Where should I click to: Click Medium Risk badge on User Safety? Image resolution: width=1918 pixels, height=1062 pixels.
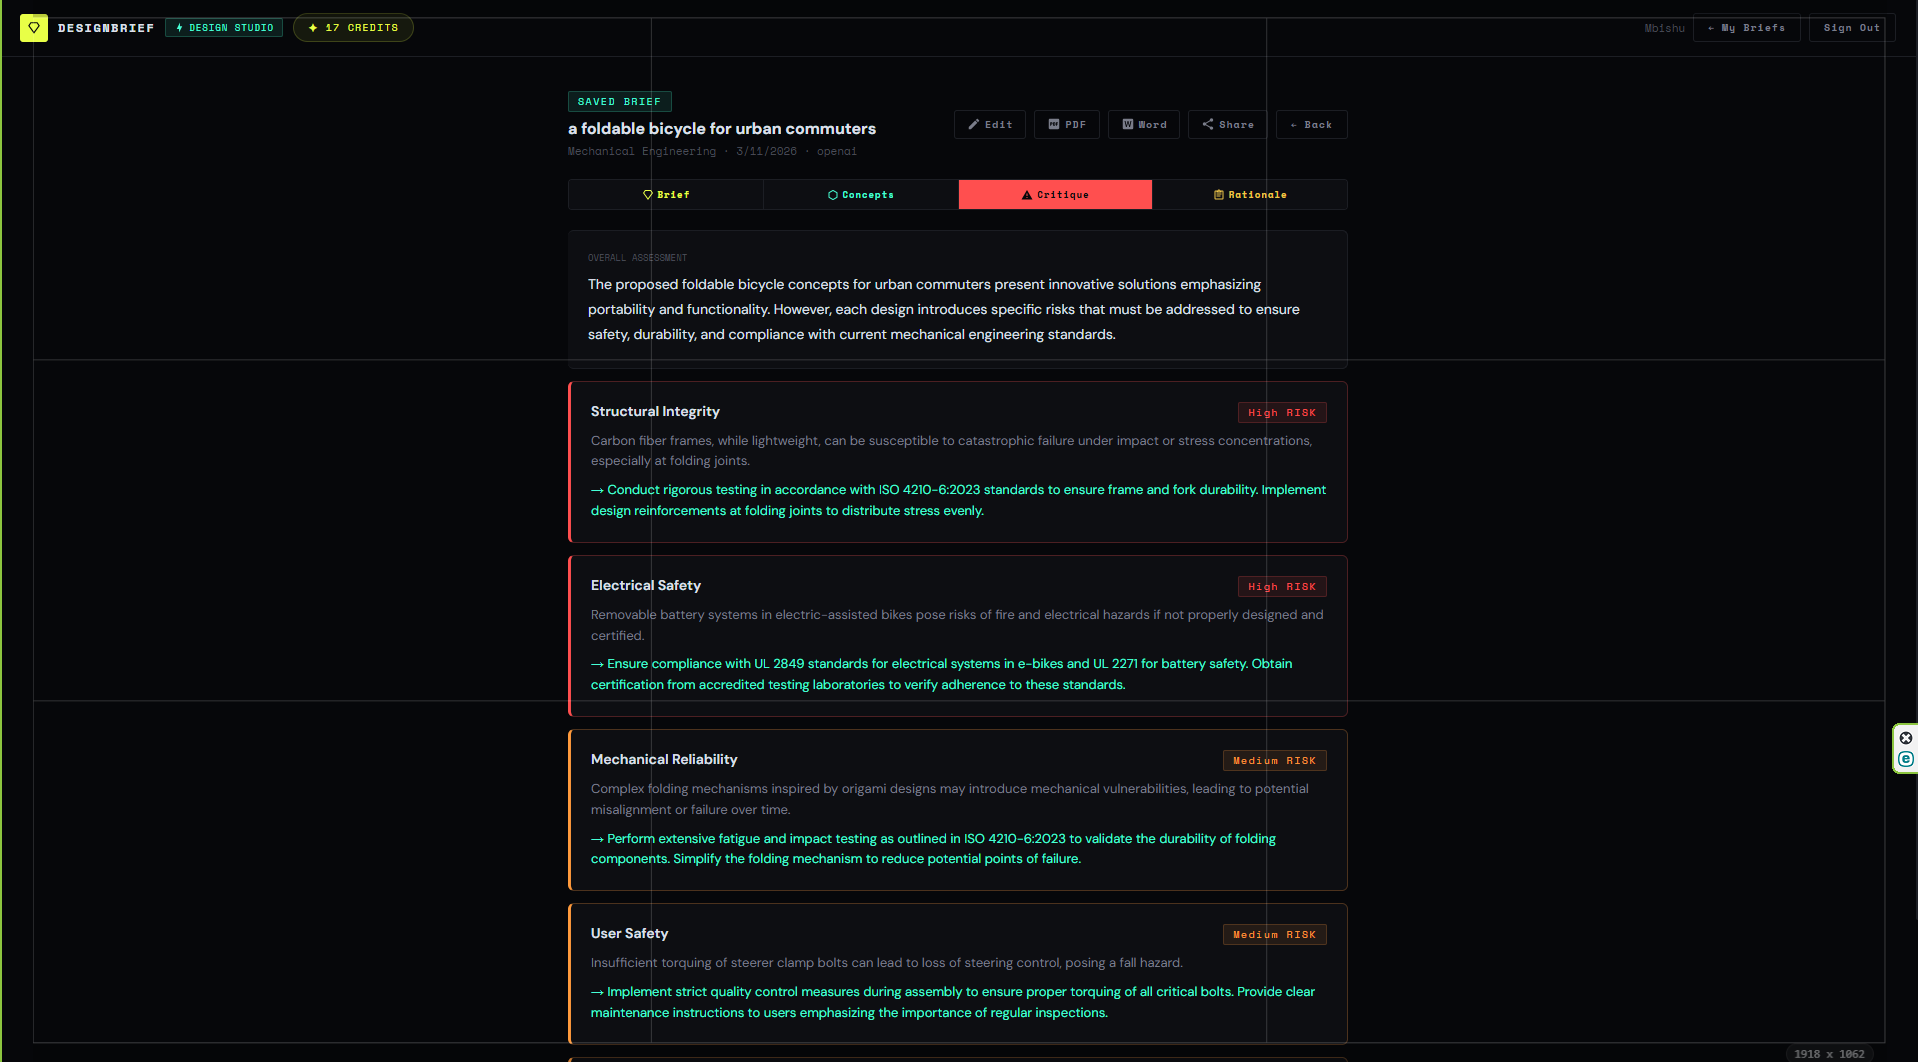[x=1274, y=935]
